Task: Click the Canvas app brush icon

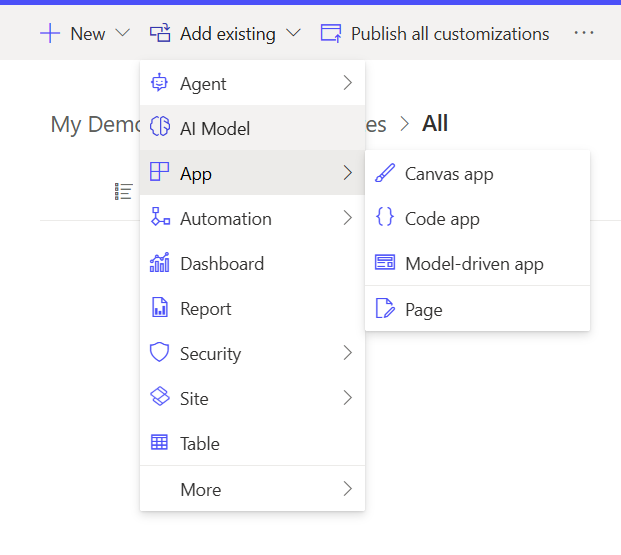Action: click(x=385, y=173)
